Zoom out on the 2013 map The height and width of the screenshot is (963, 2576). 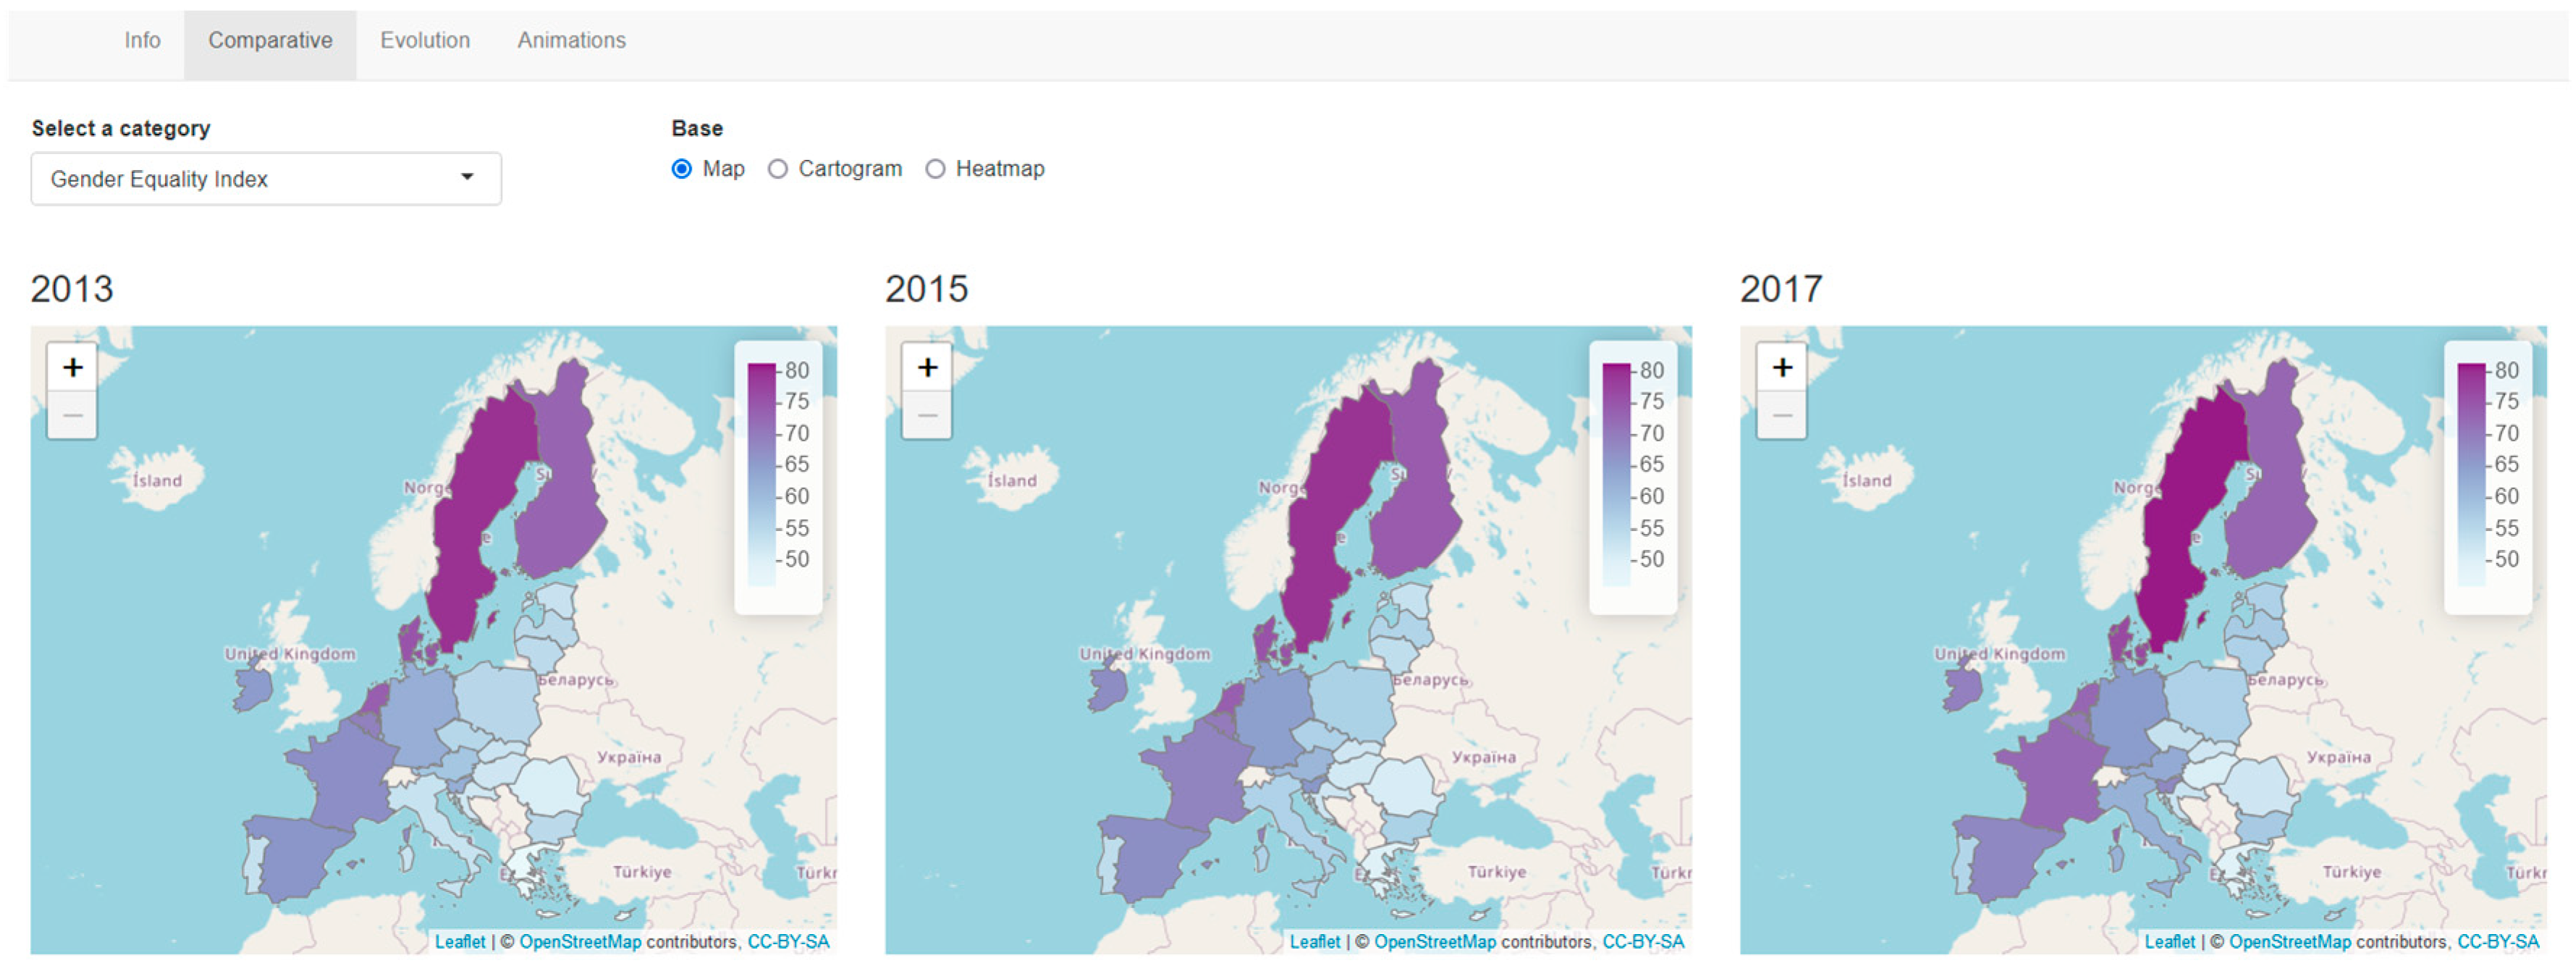(72, 415)
